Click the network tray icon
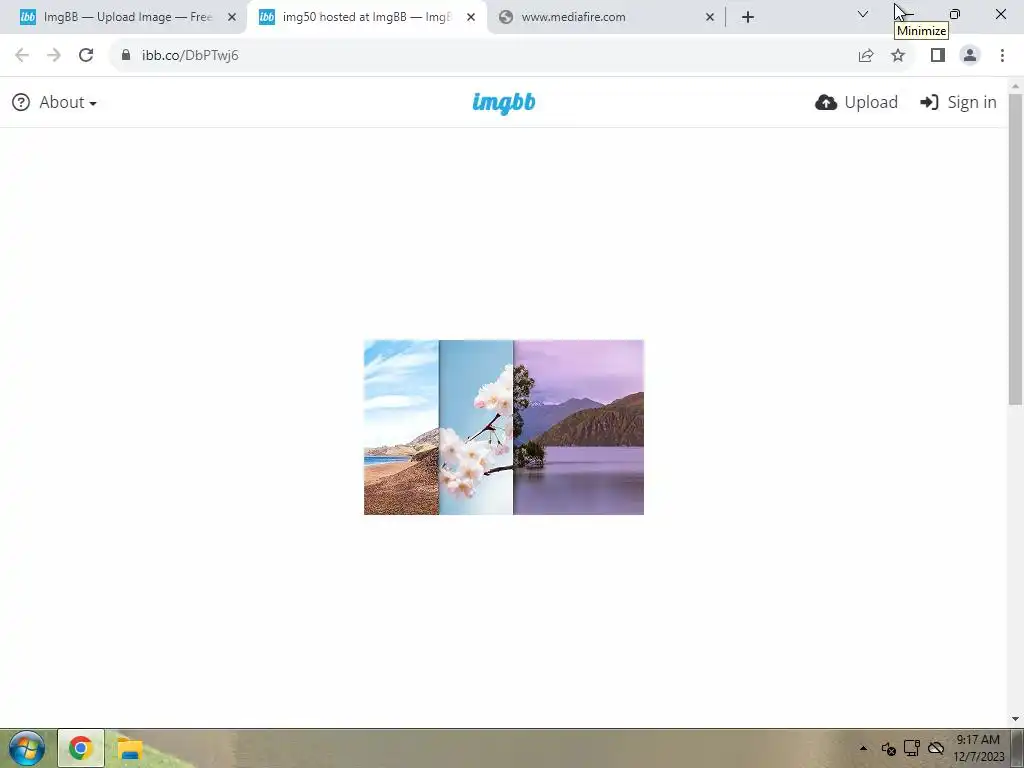 pyautogui.click(x=912, y=748)
